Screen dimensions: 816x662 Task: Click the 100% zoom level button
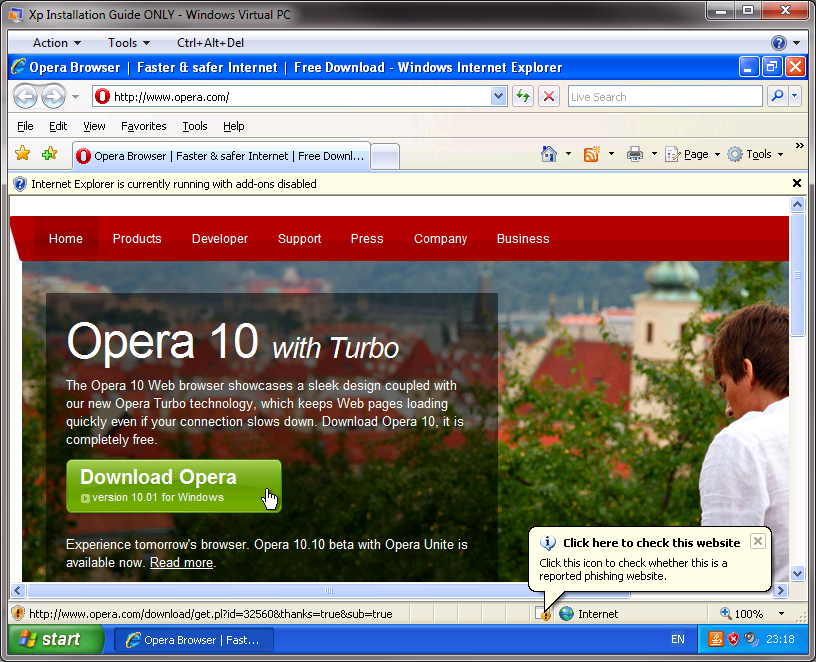coord(742,614)
